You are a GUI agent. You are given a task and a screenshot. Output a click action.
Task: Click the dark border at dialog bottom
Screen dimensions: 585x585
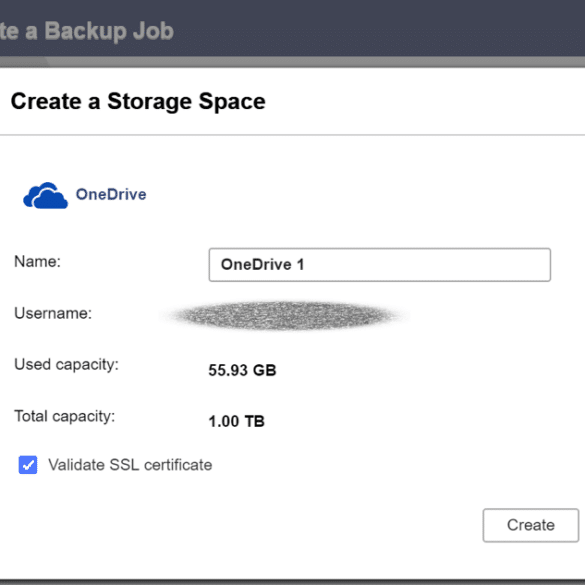[292, 582]
